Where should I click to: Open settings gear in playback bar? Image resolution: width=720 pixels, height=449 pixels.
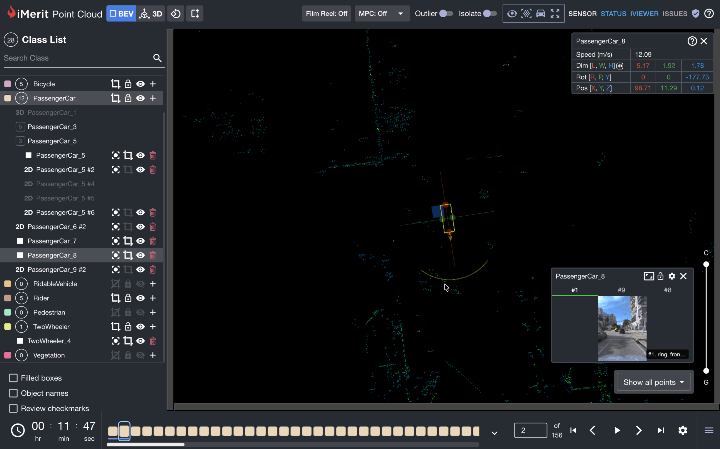tap(683, 430)
